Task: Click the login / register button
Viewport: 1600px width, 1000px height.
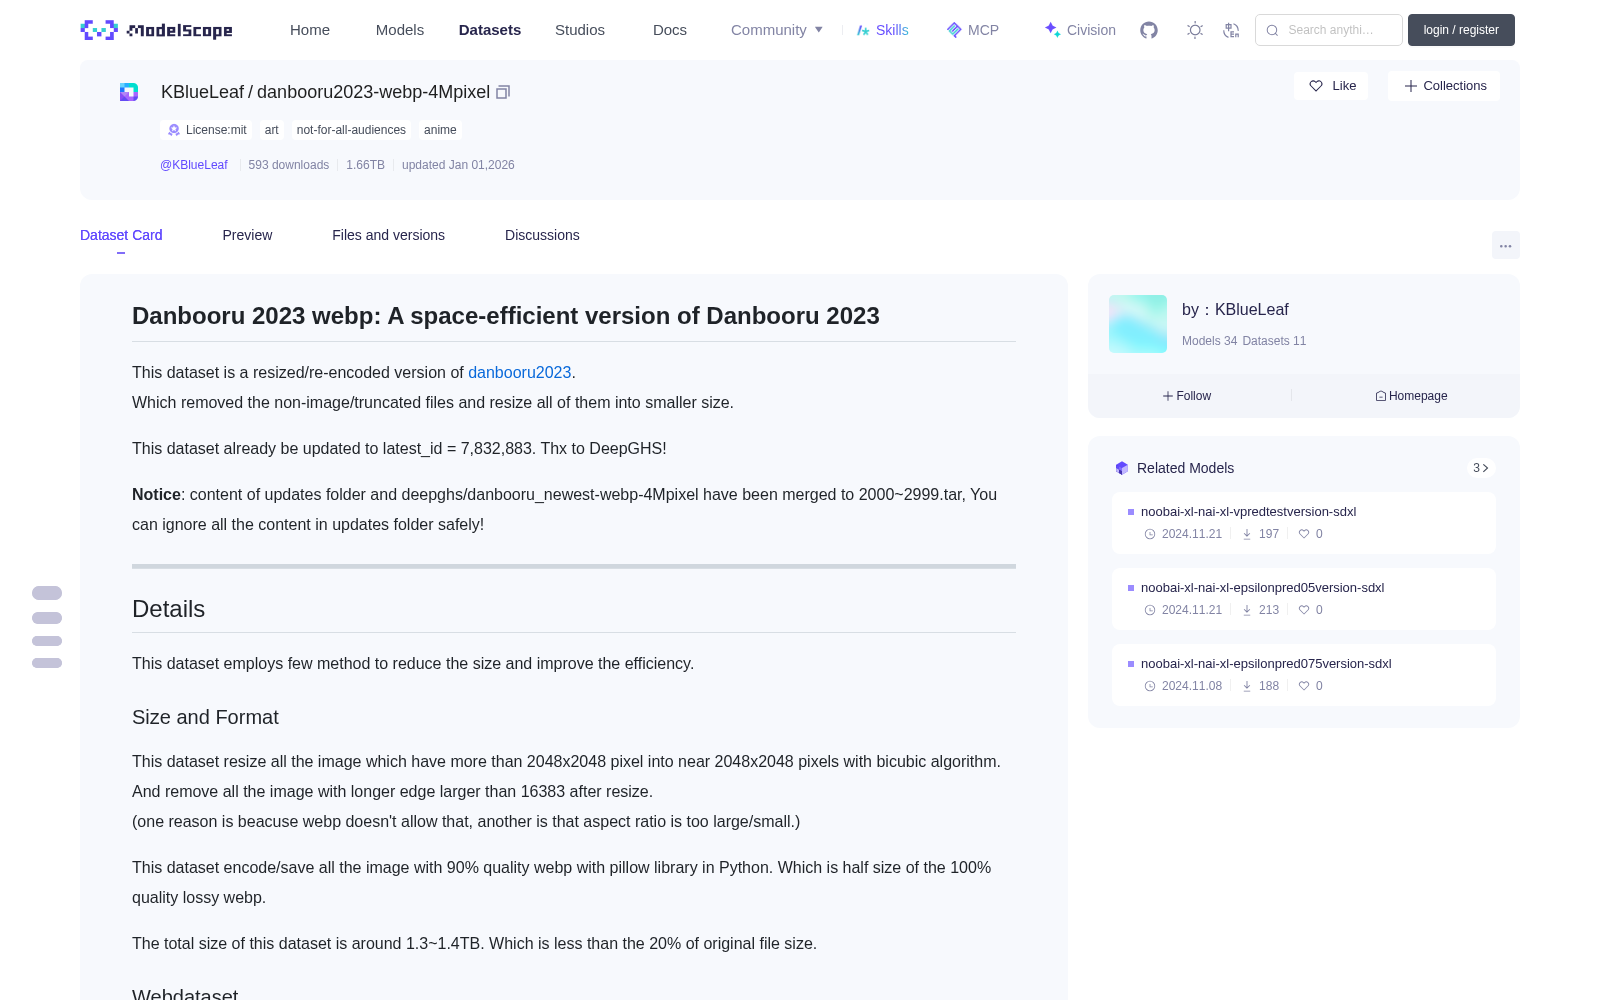Action: 1461,30
